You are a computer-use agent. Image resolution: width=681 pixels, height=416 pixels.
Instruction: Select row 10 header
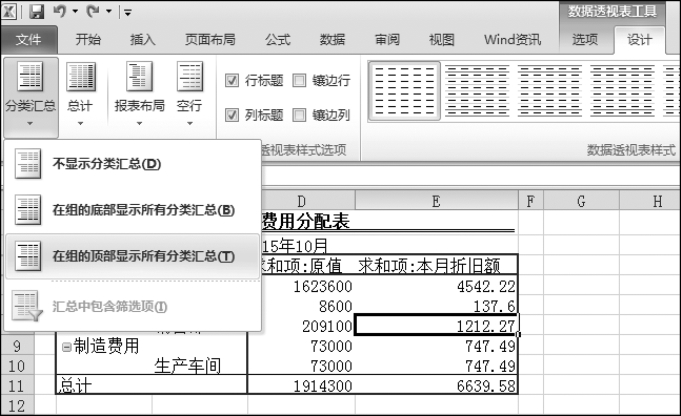coord(17,366)
